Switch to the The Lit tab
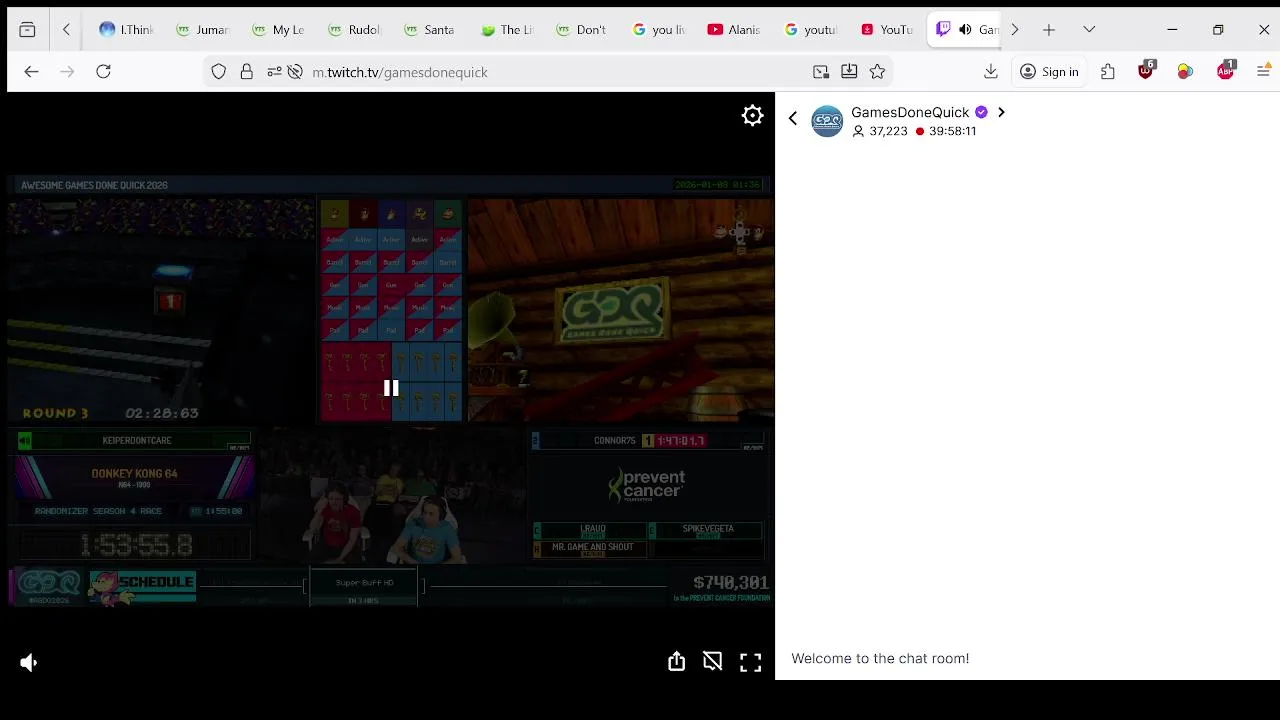Viewport: 1280px width, 720px height. pos(507,30)
